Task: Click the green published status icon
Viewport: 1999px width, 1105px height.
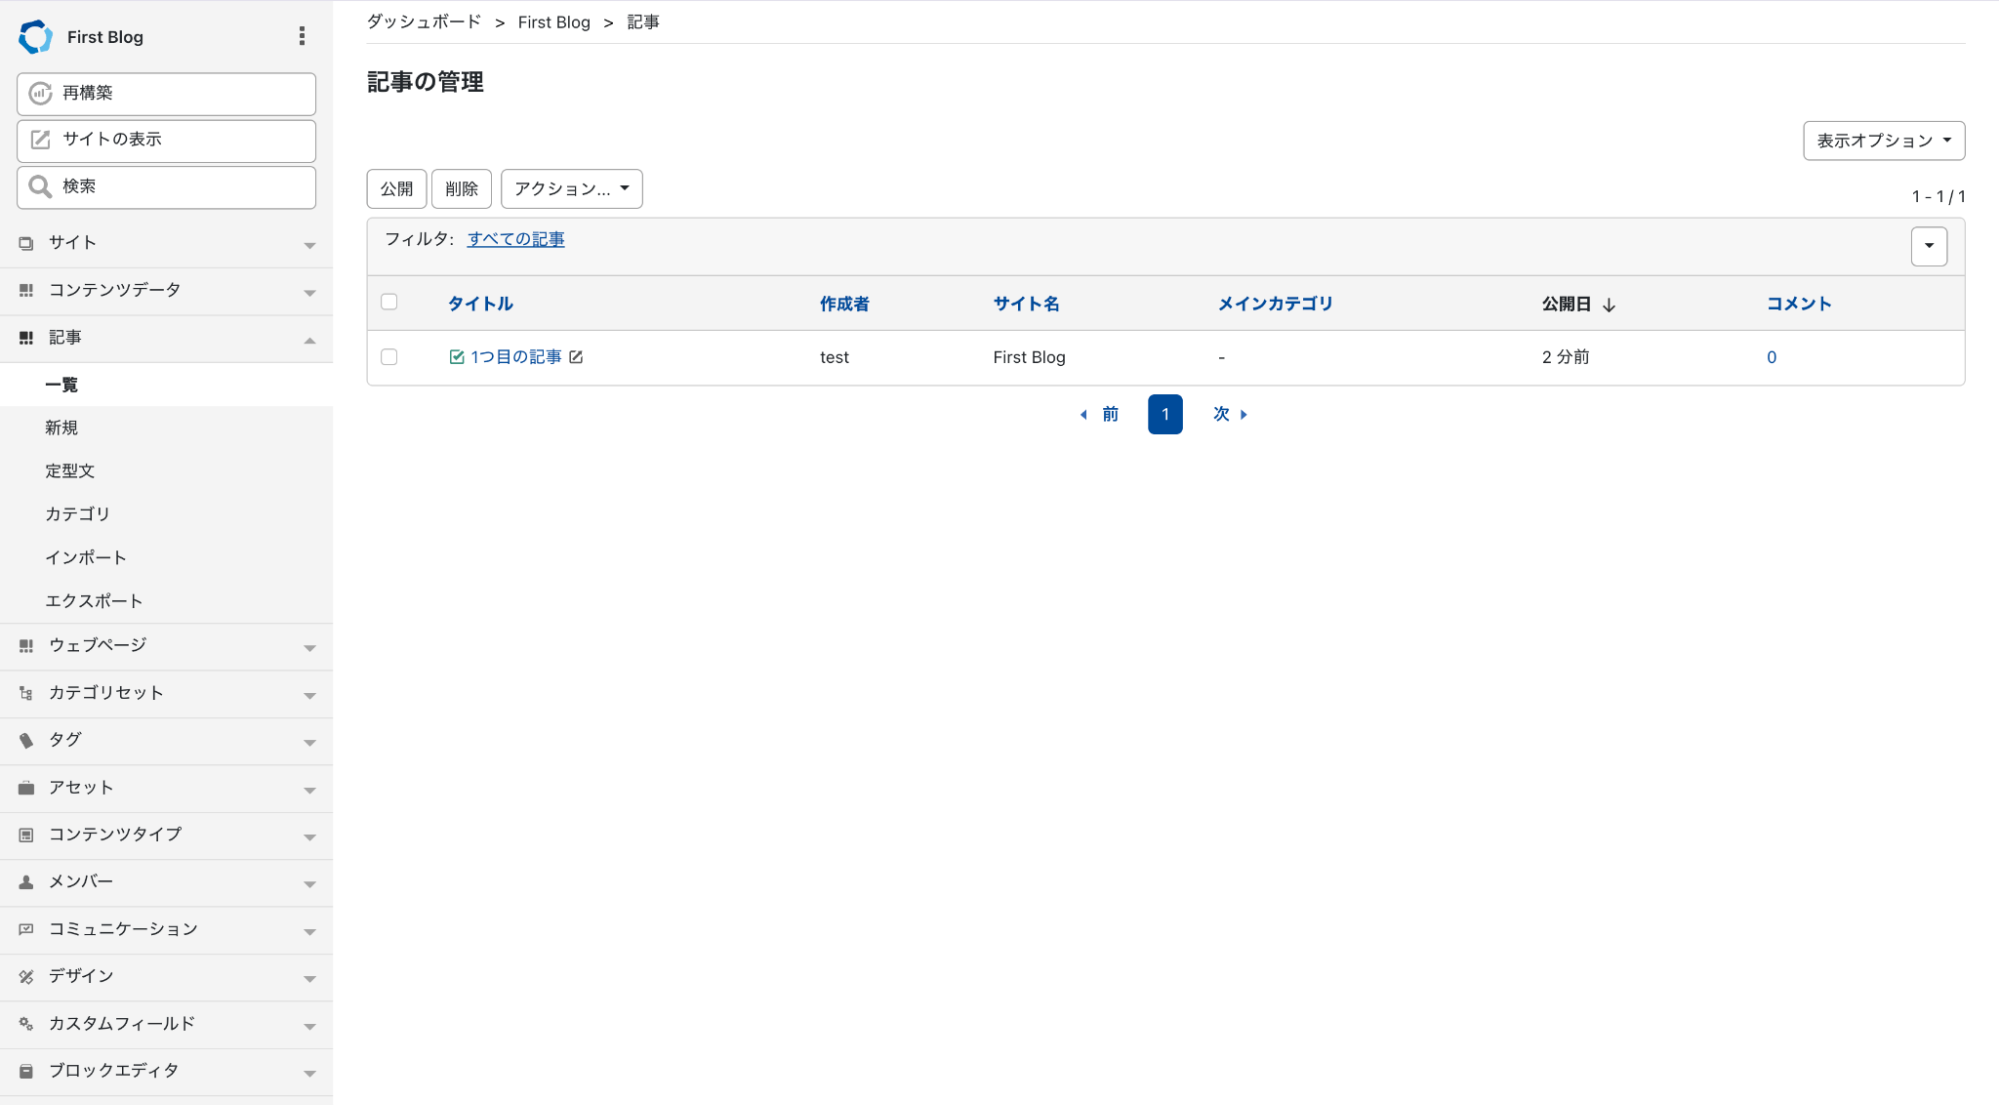Action: coord(457,357)
